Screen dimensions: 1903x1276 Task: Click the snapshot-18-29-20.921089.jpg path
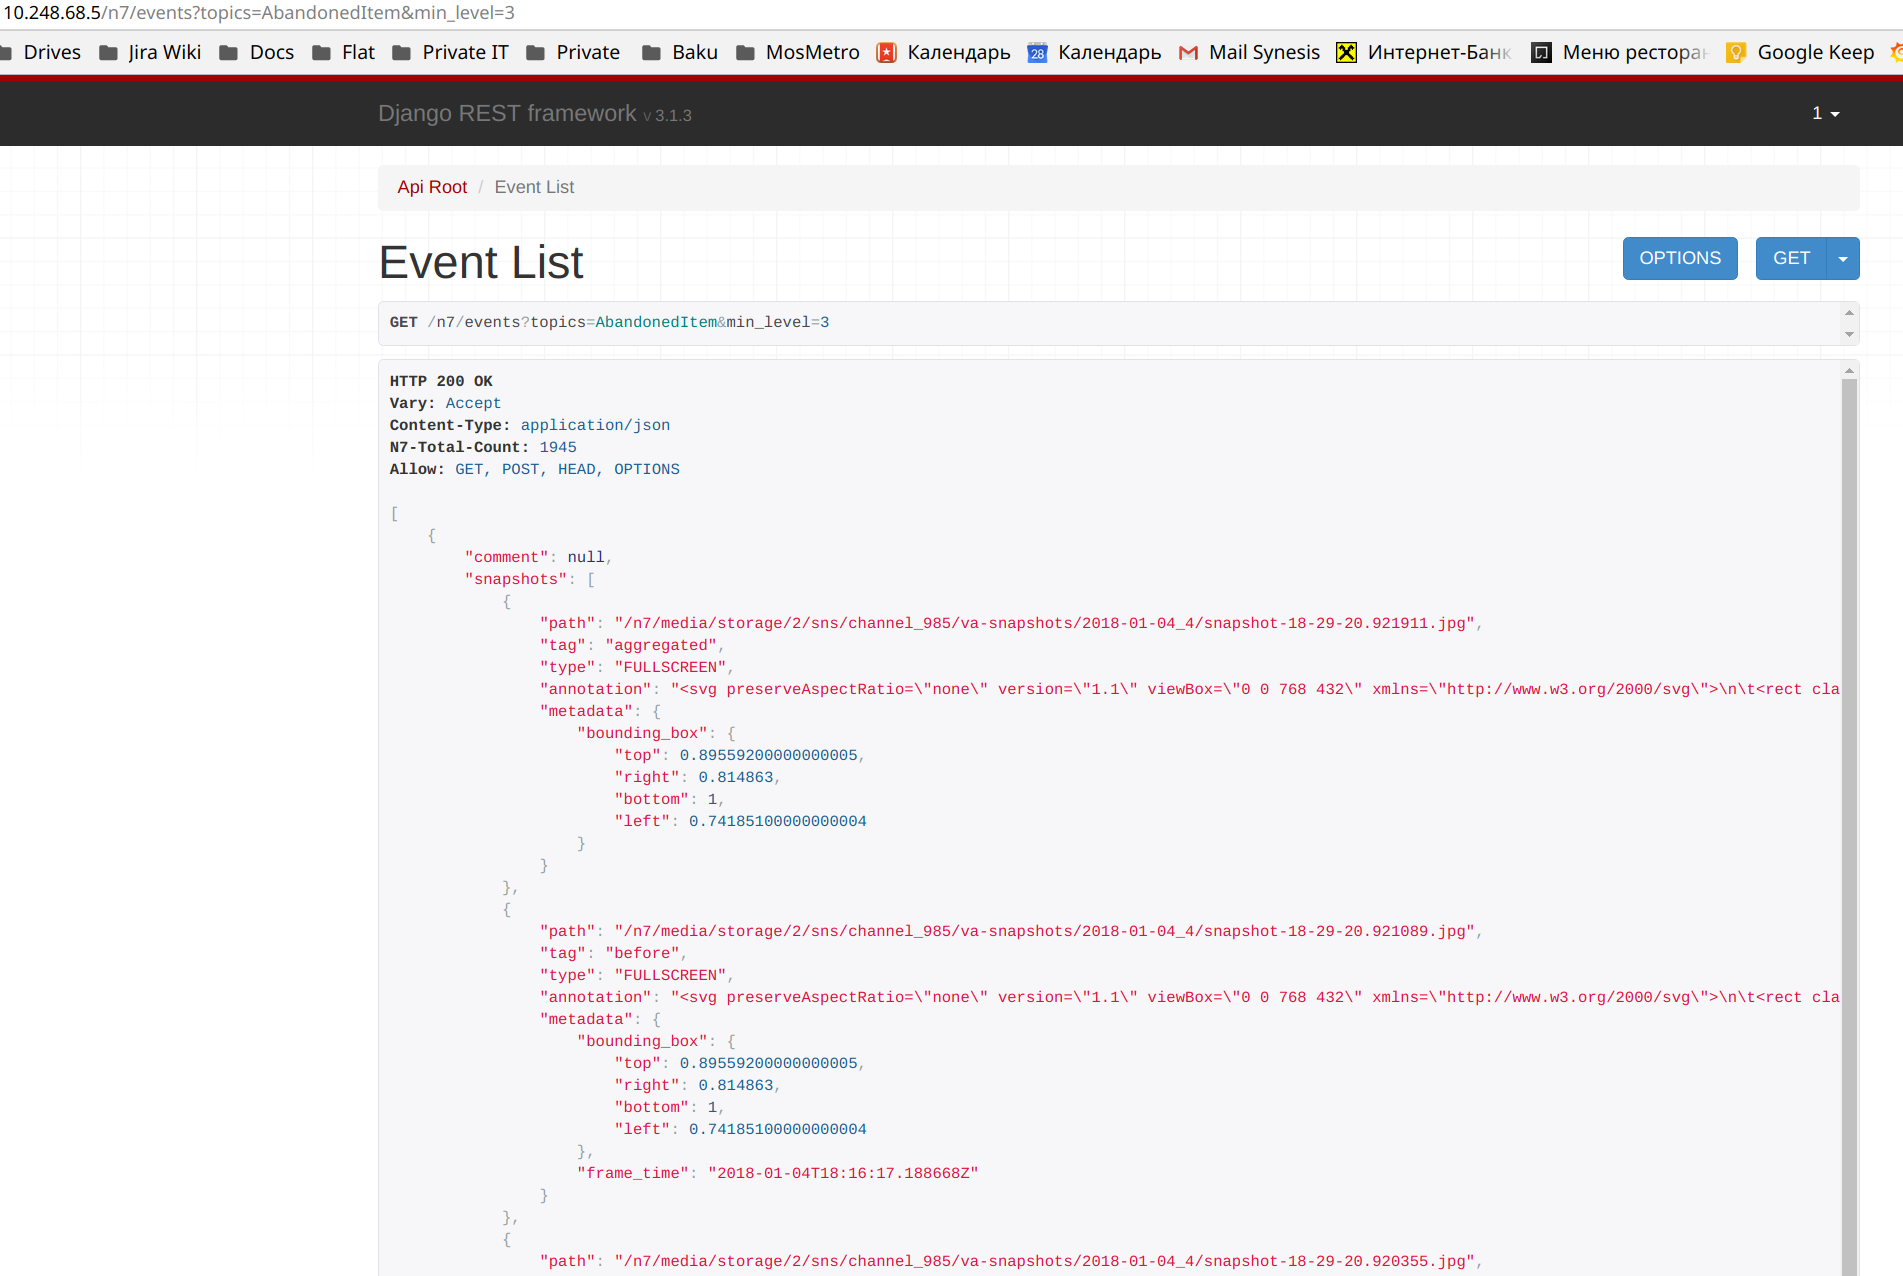[1045, 931]
